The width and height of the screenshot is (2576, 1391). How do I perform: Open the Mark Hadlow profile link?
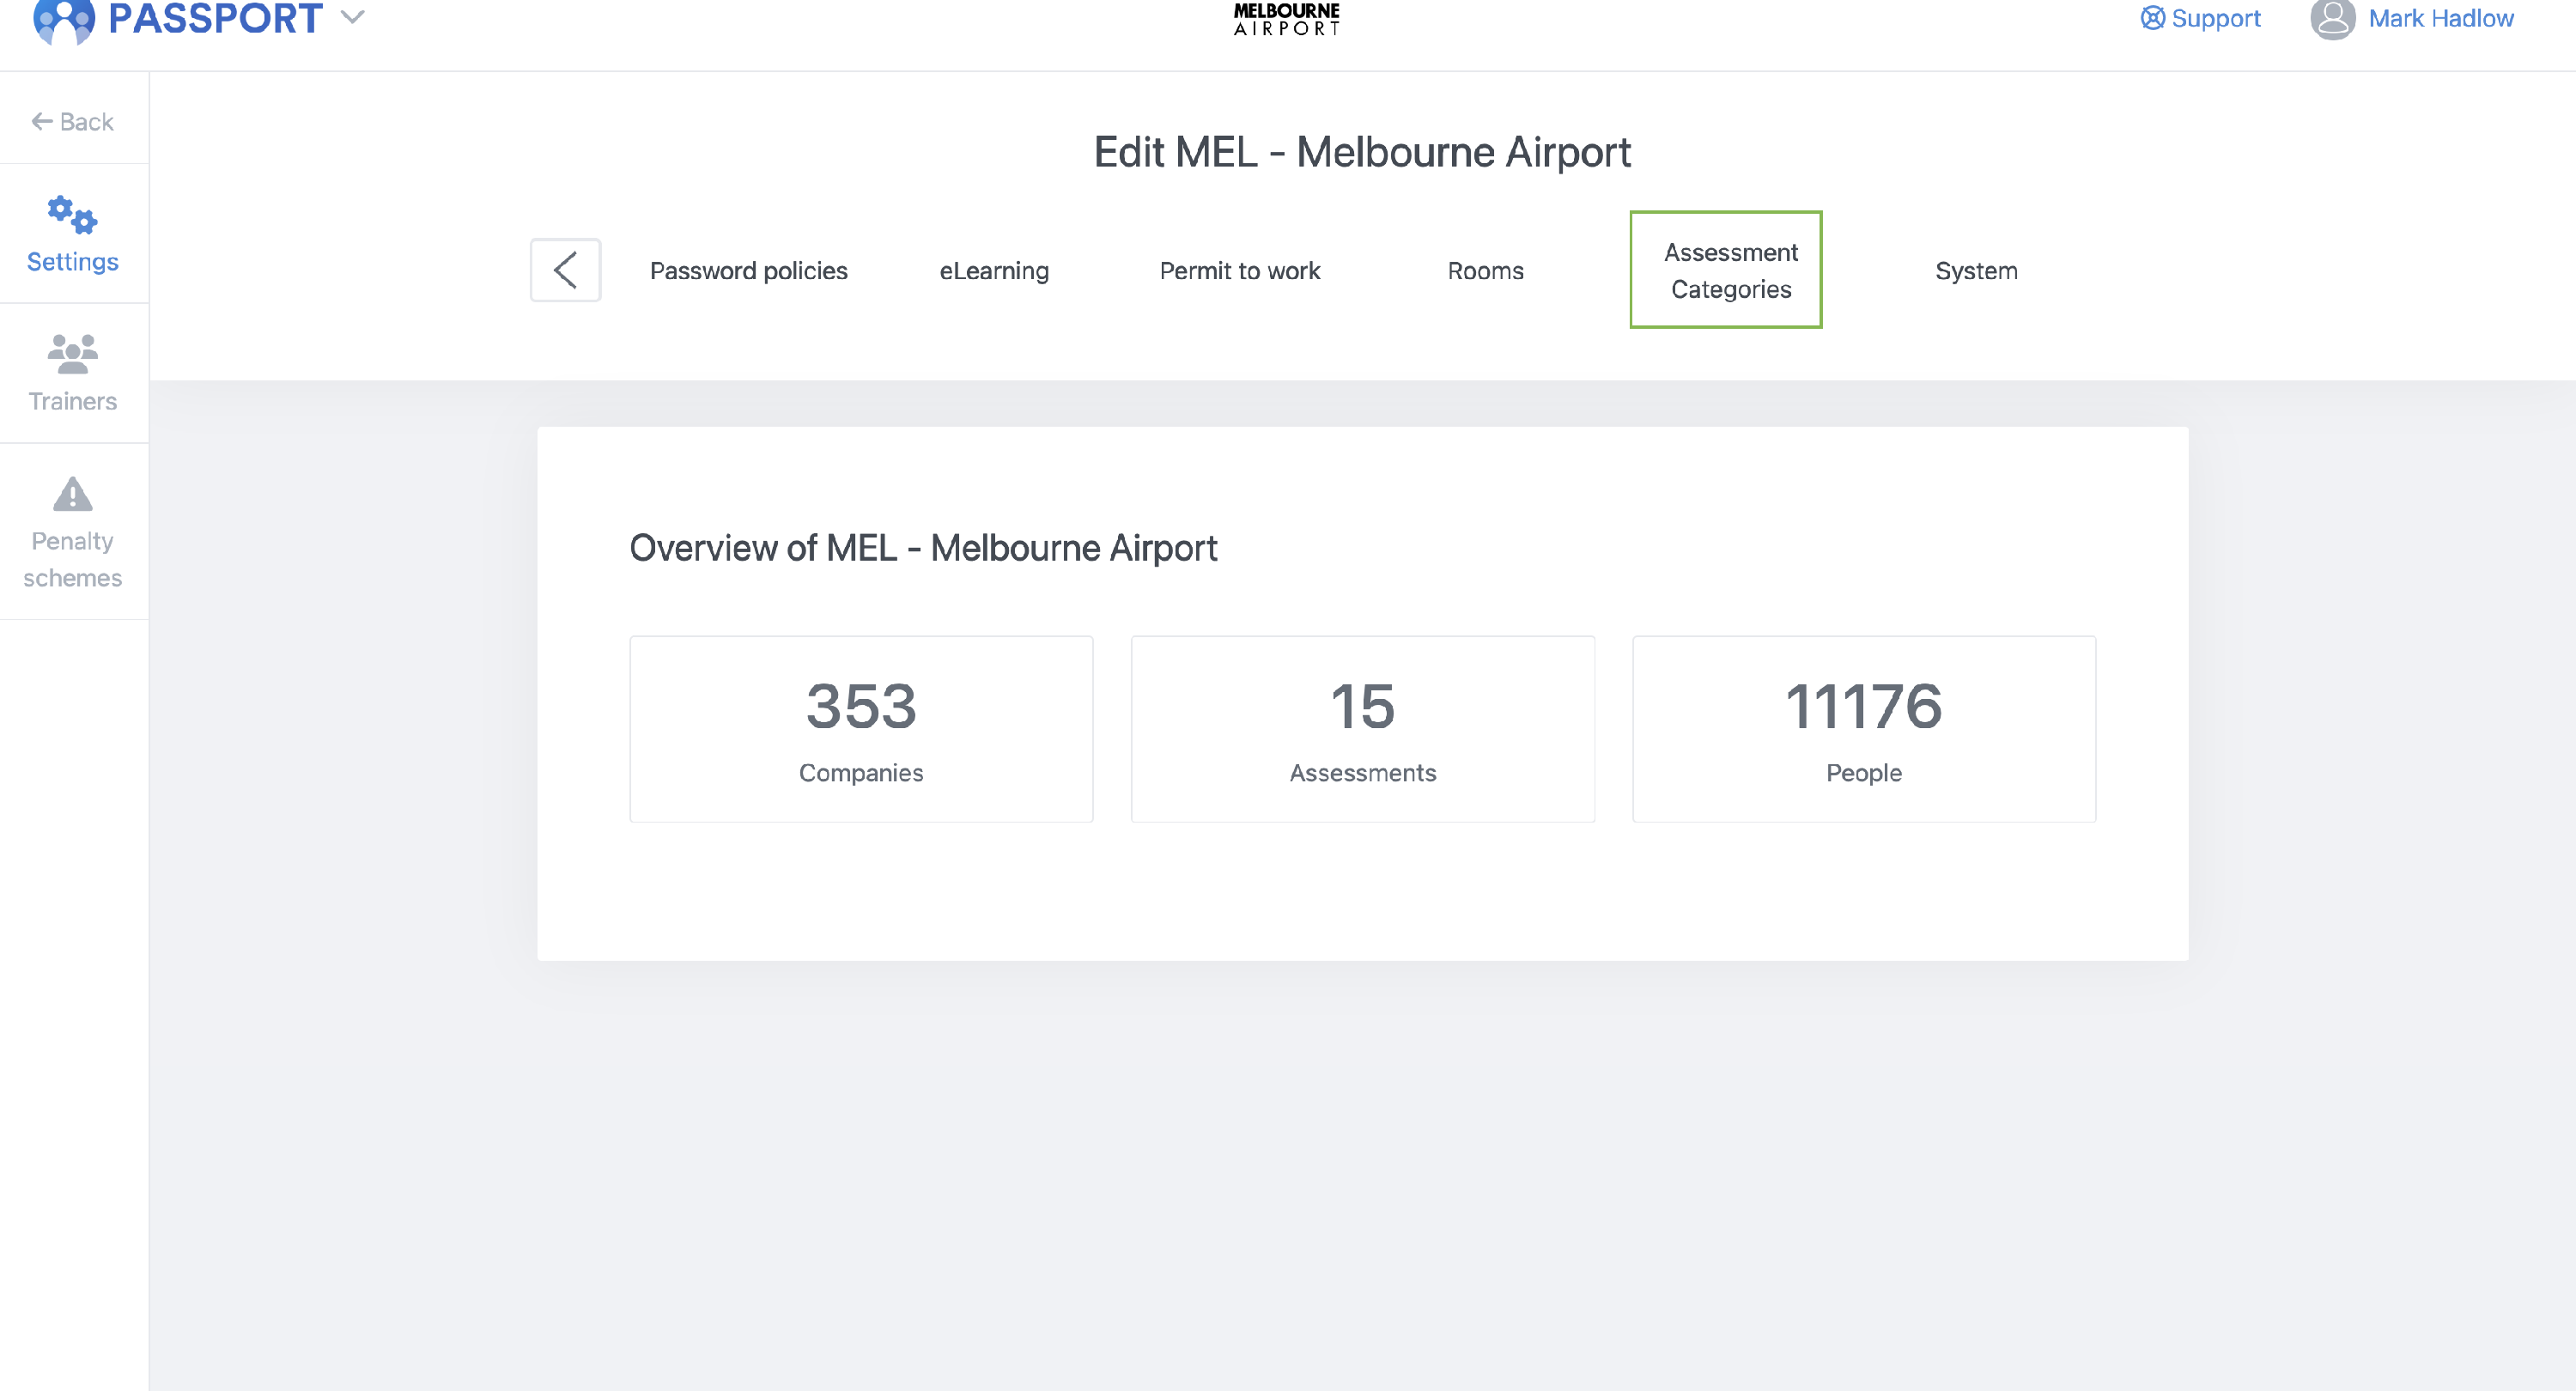point(2440,18)
